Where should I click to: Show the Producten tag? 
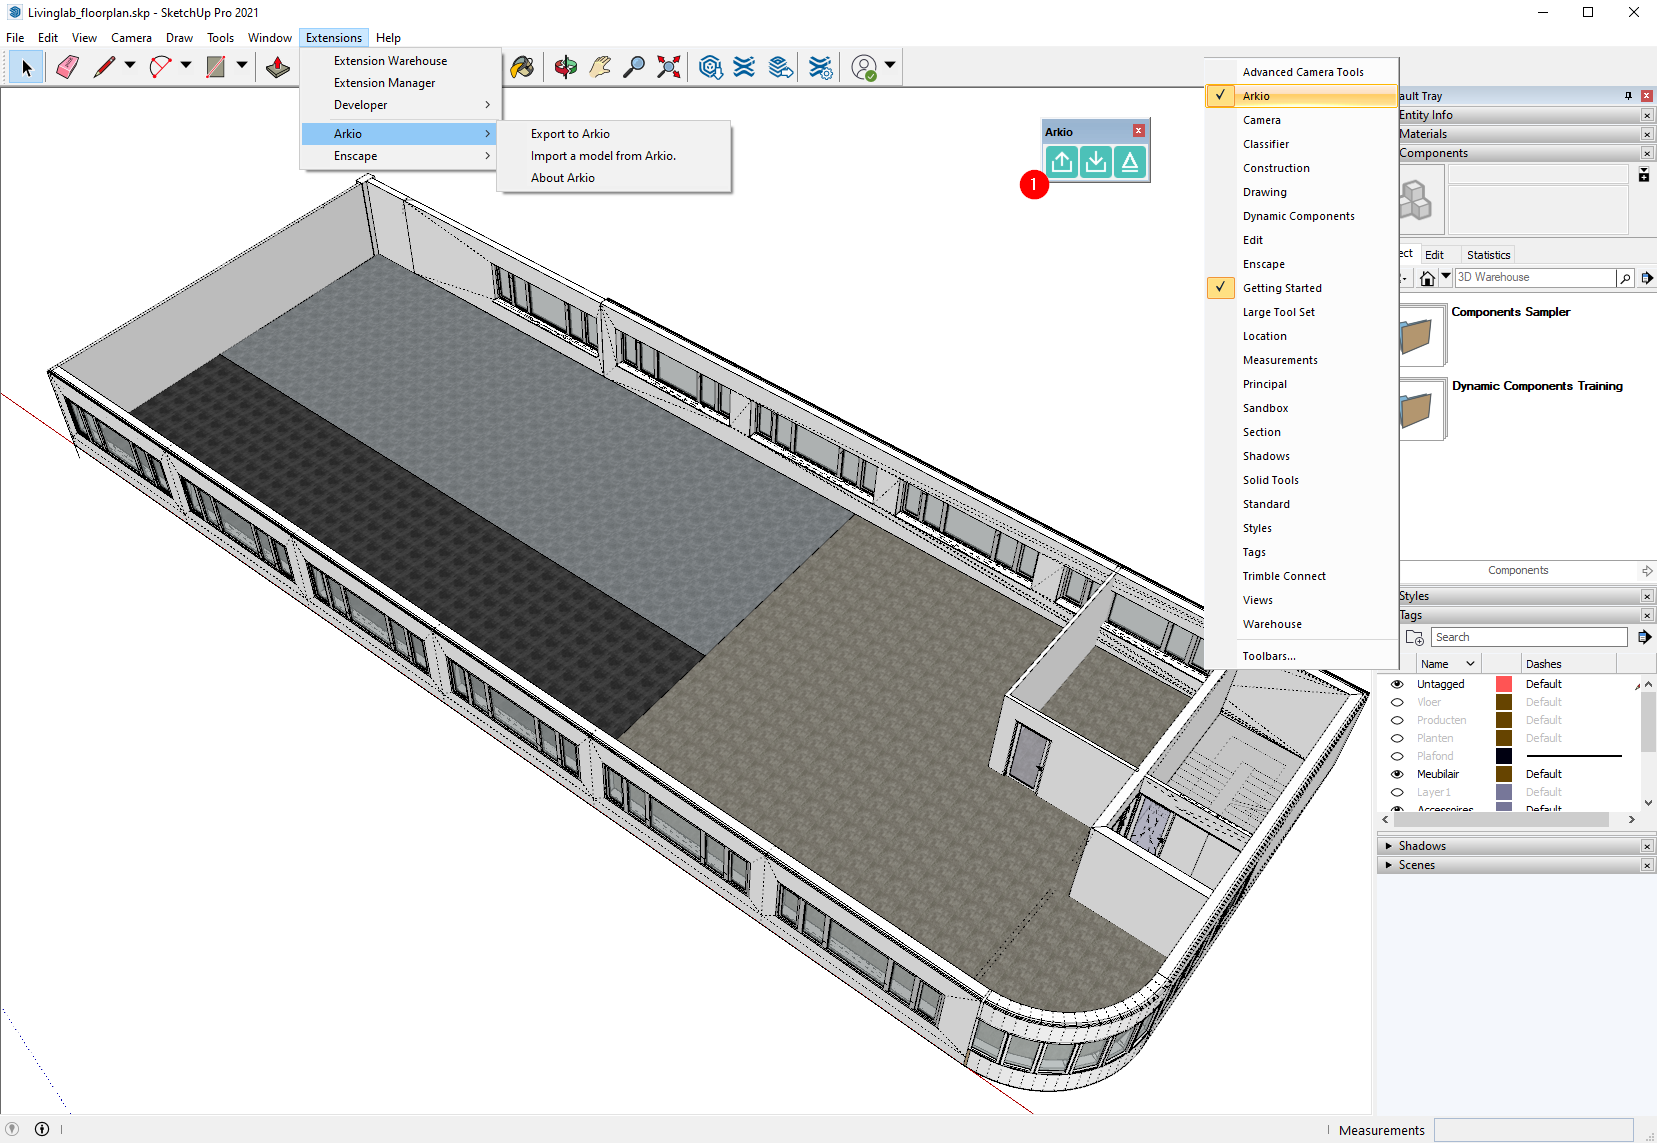coord(1397,720)
